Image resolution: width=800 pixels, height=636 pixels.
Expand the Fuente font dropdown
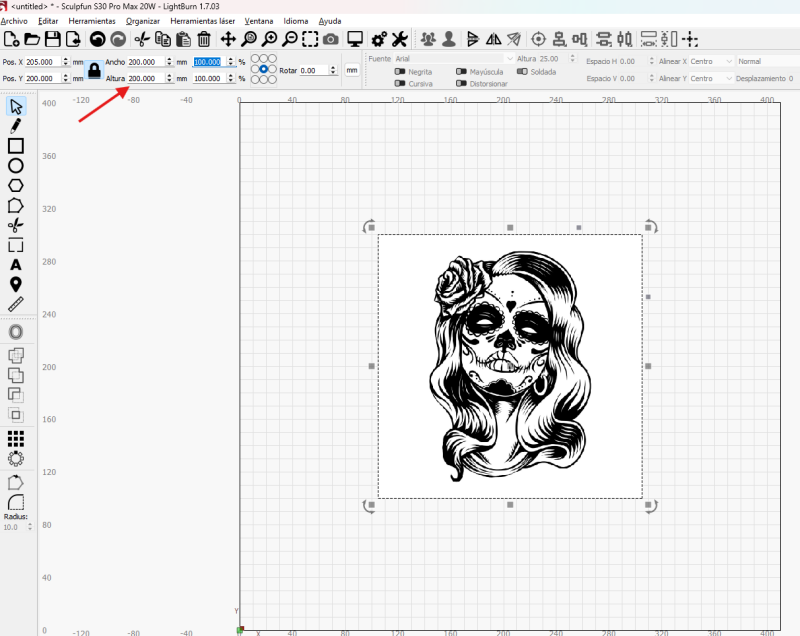coord(450,59)
